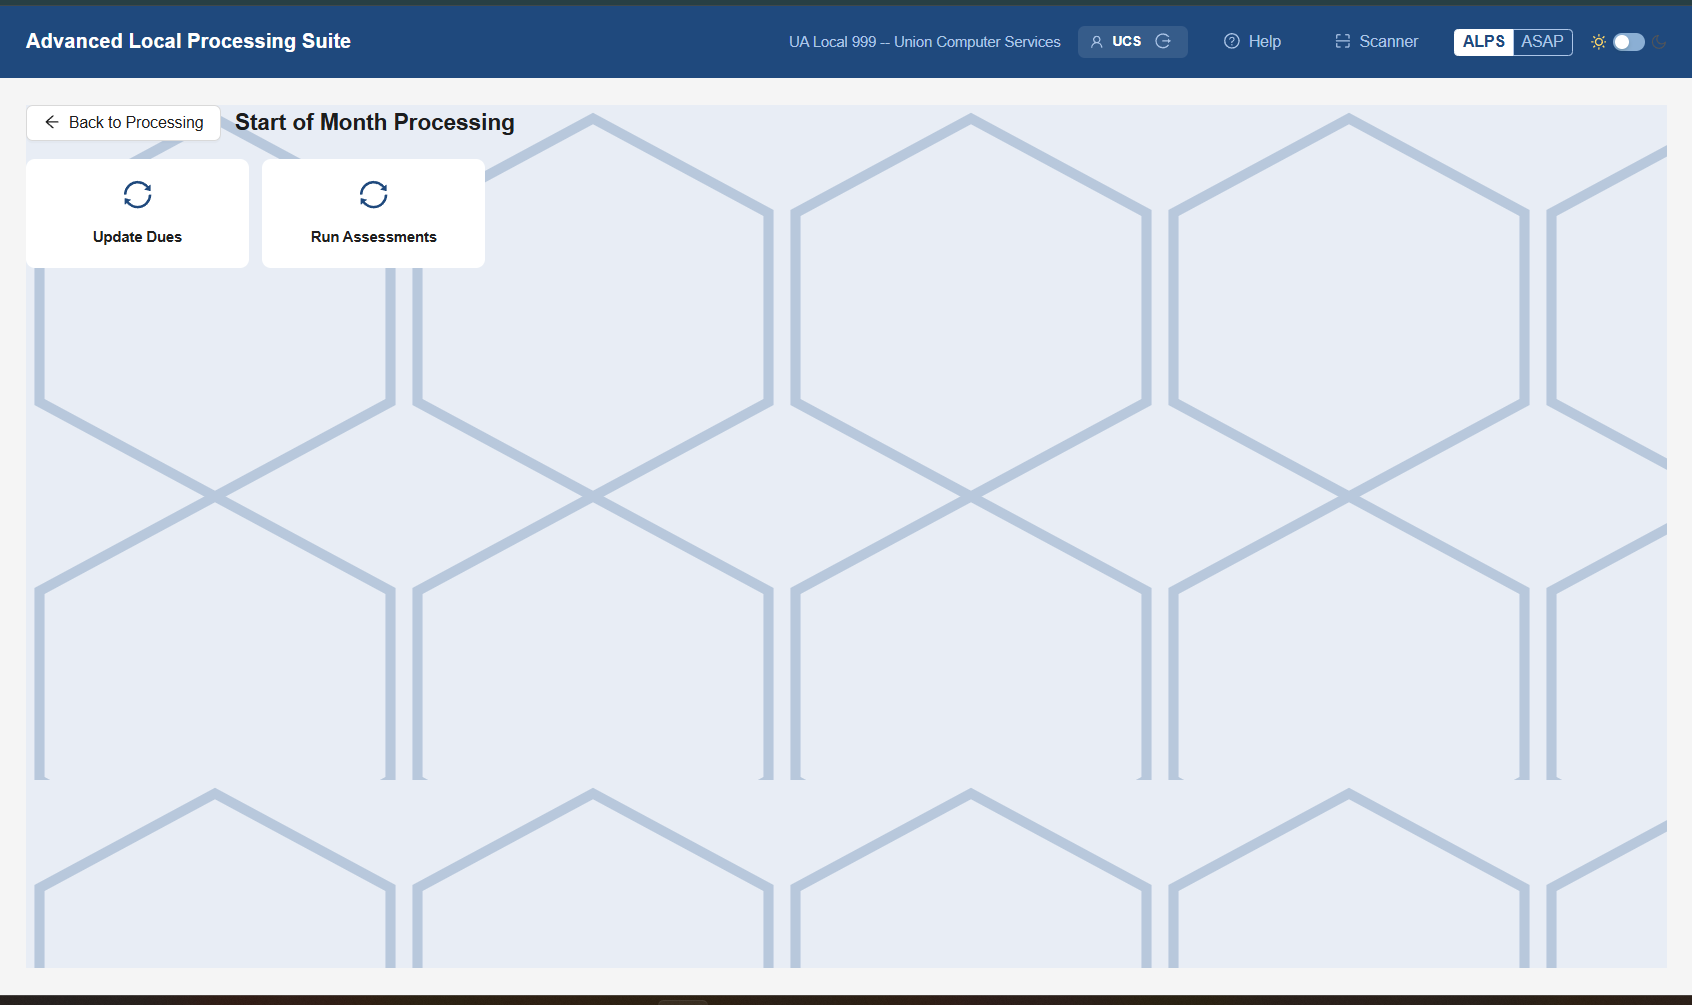Click the Update Dues refresh icon
Screen dimensions: 1692x1005
137,194
